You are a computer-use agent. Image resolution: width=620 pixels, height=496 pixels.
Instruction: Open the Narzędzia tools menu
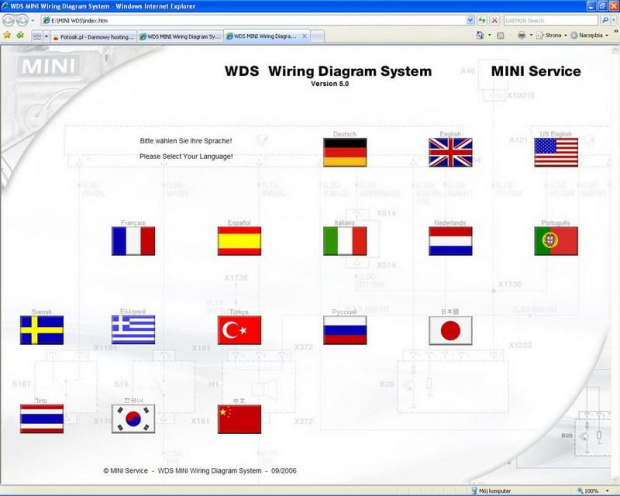click(589, 36)
